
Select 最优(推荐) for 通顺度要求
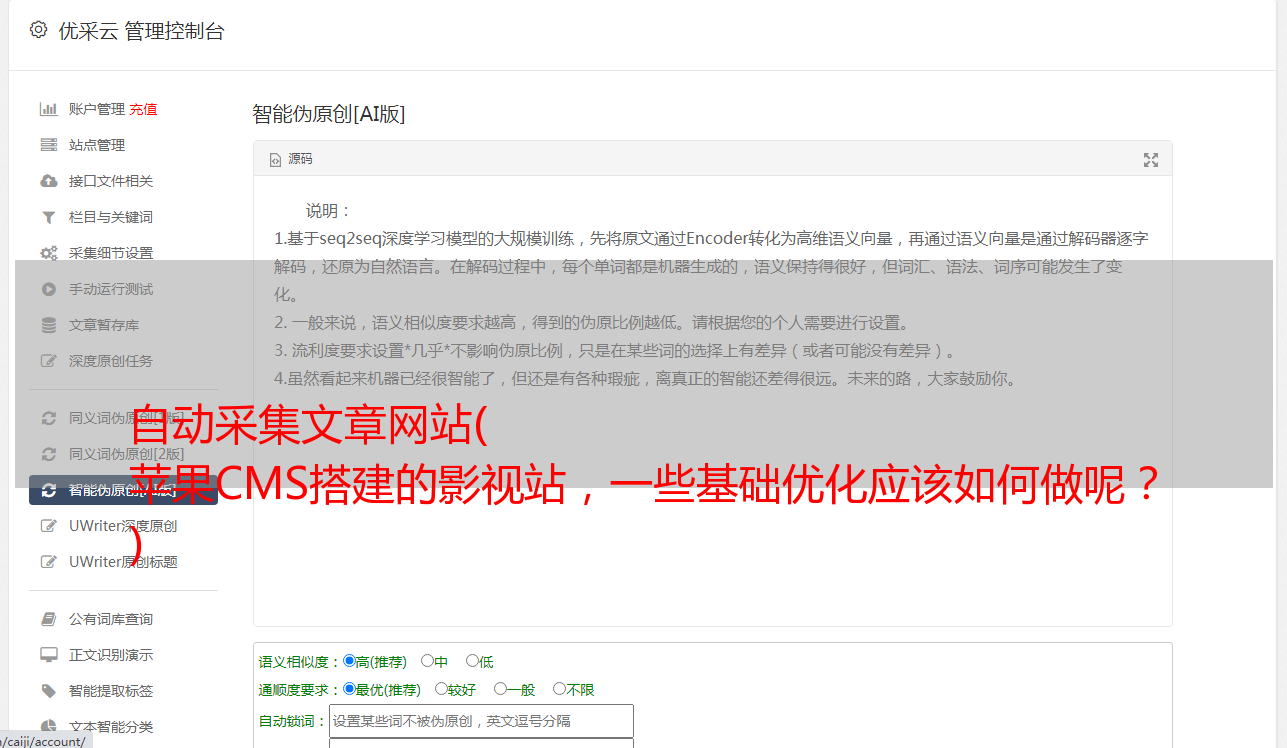349,689
